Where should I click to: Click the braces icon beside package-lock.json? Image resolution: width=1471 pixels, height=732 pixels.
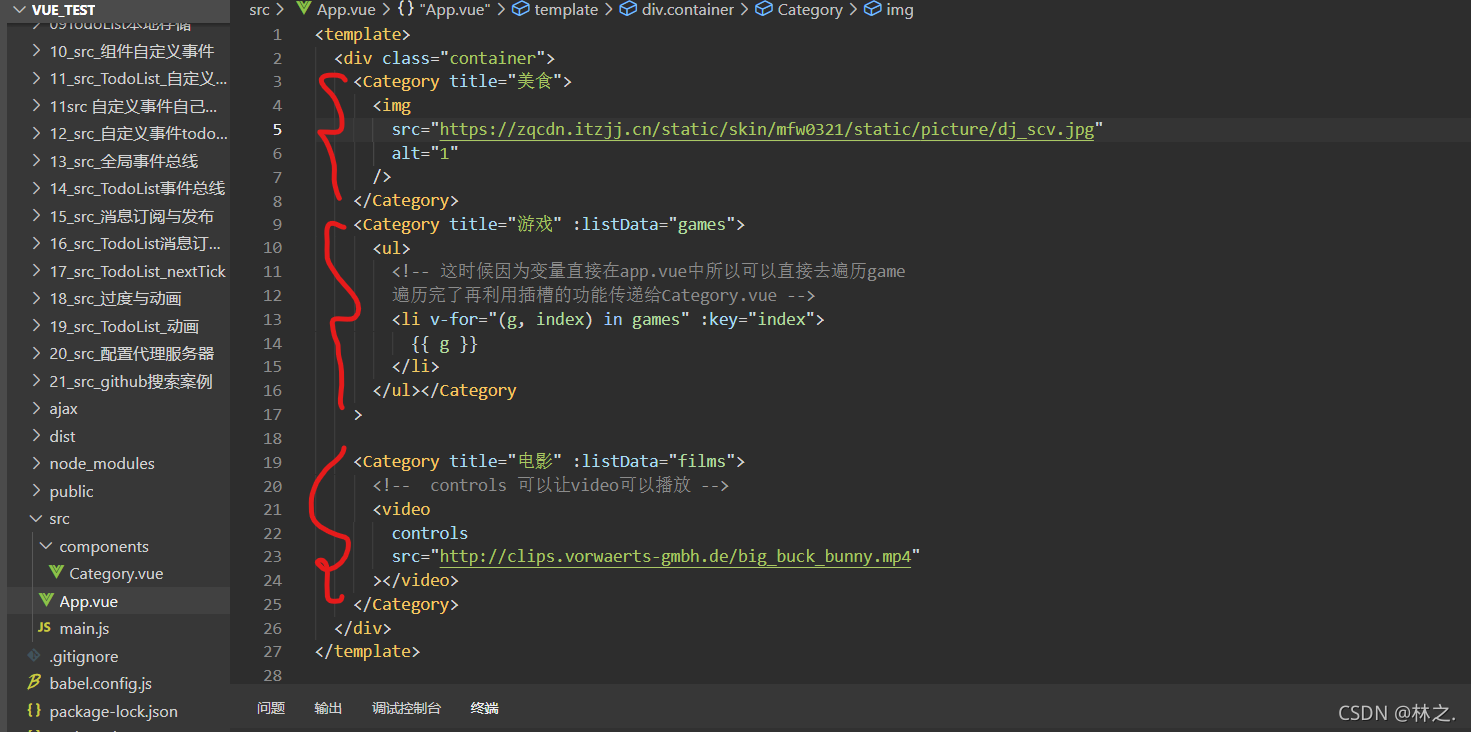34,711
